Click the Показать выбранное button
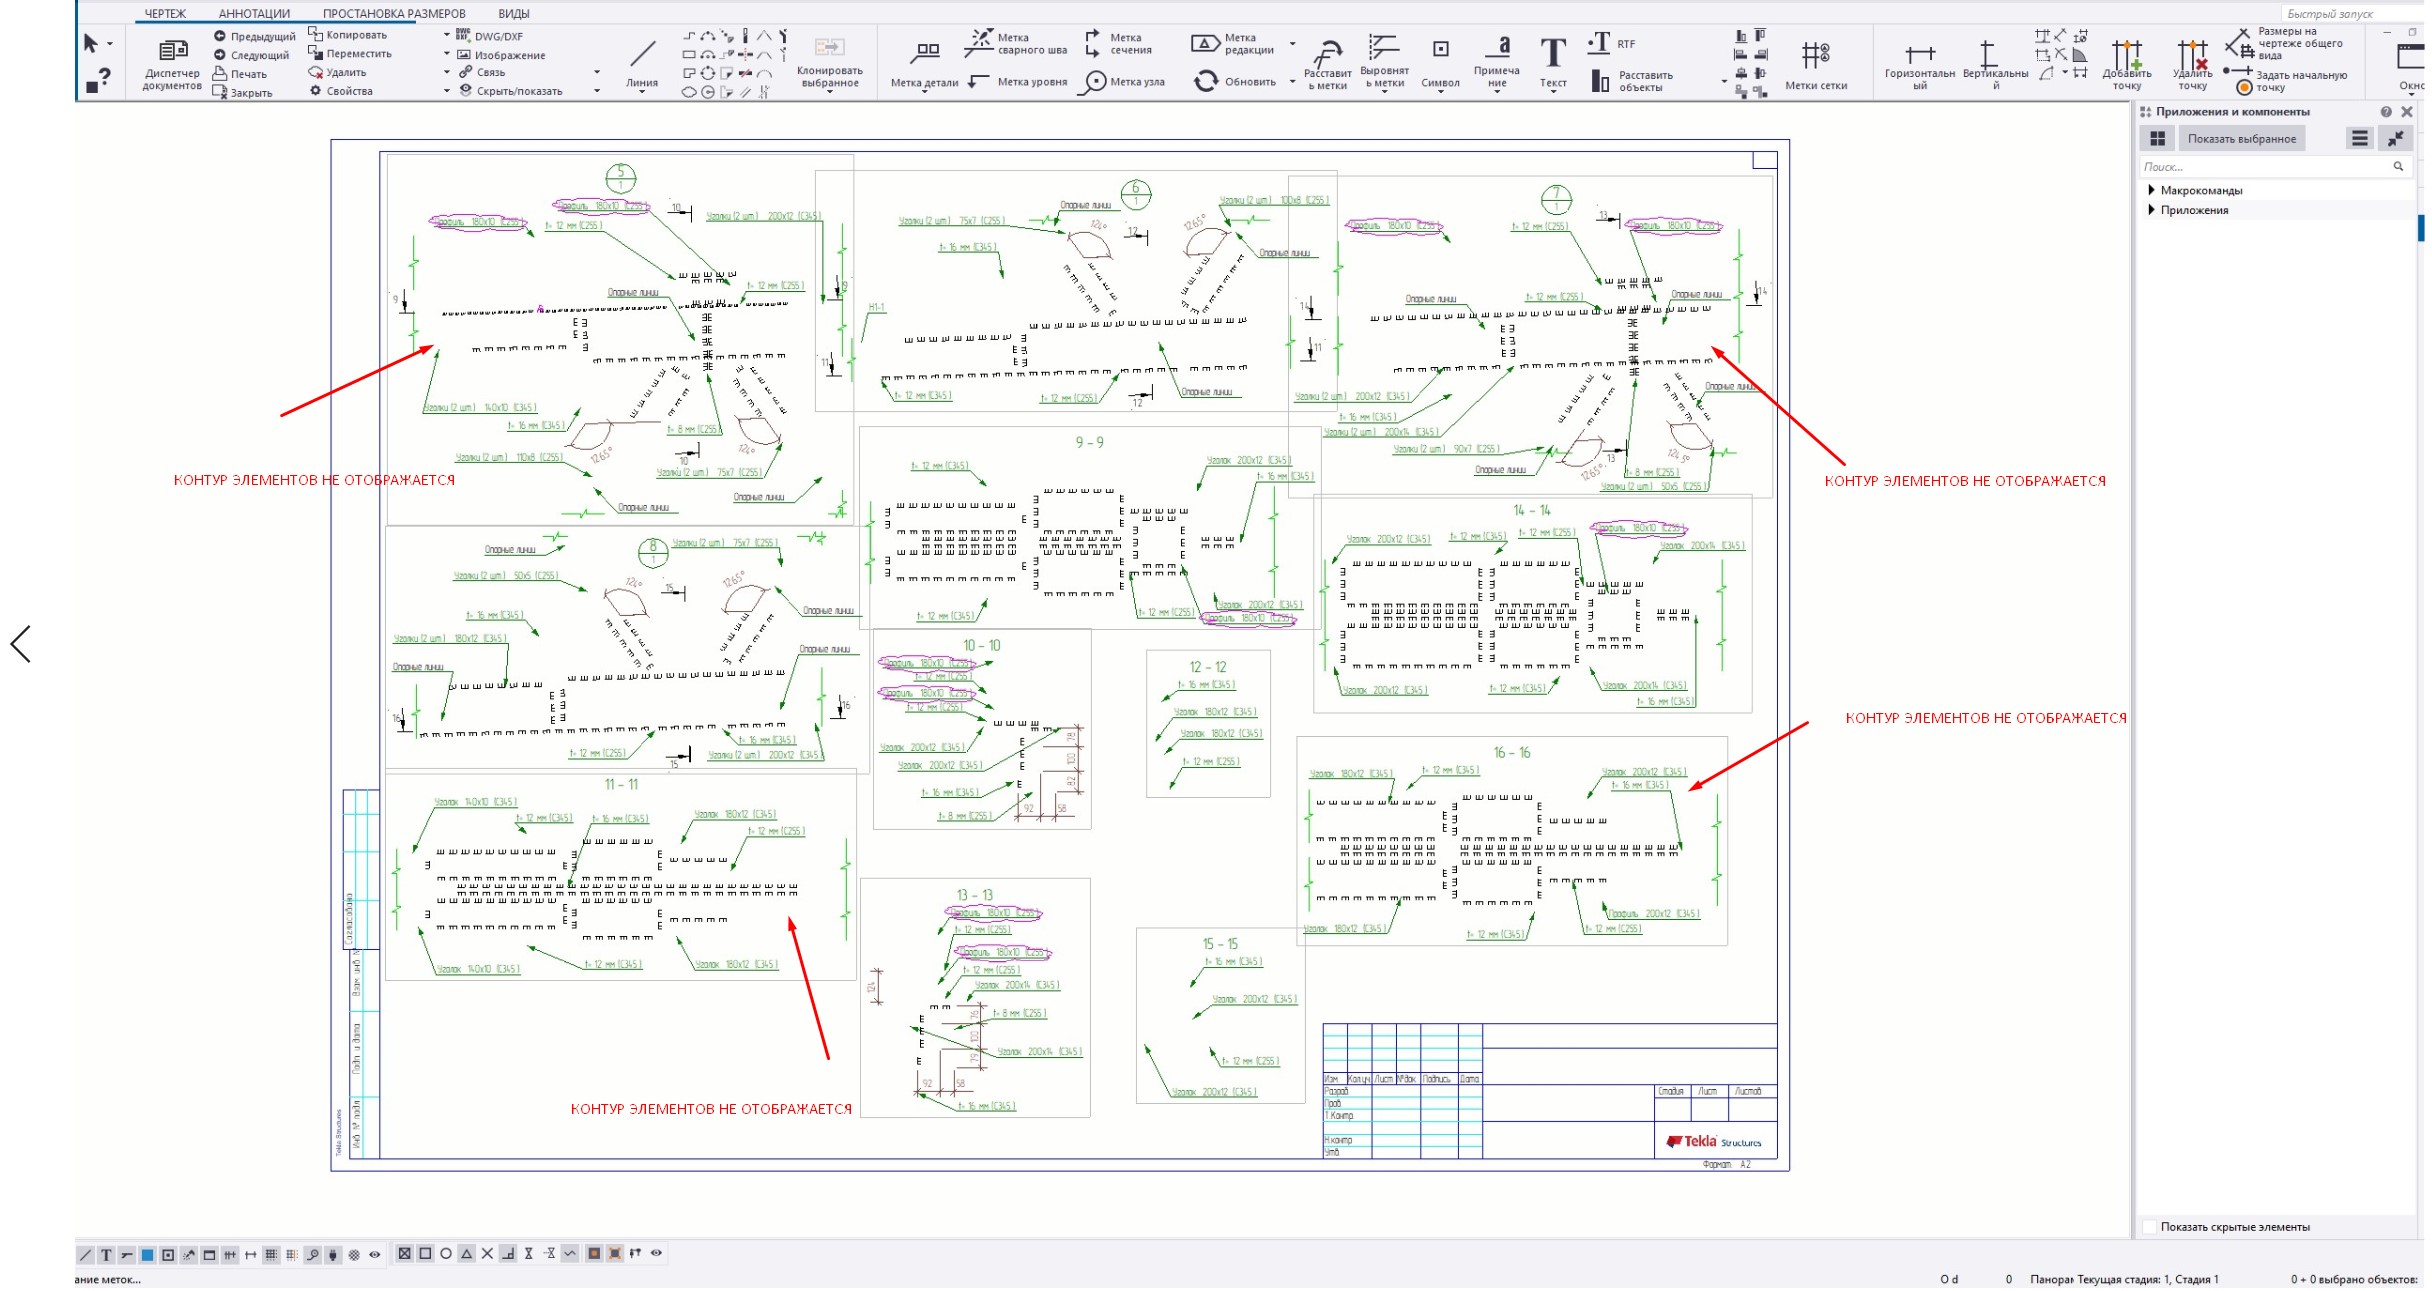 pyautogui.click(x=2241, y=139)
